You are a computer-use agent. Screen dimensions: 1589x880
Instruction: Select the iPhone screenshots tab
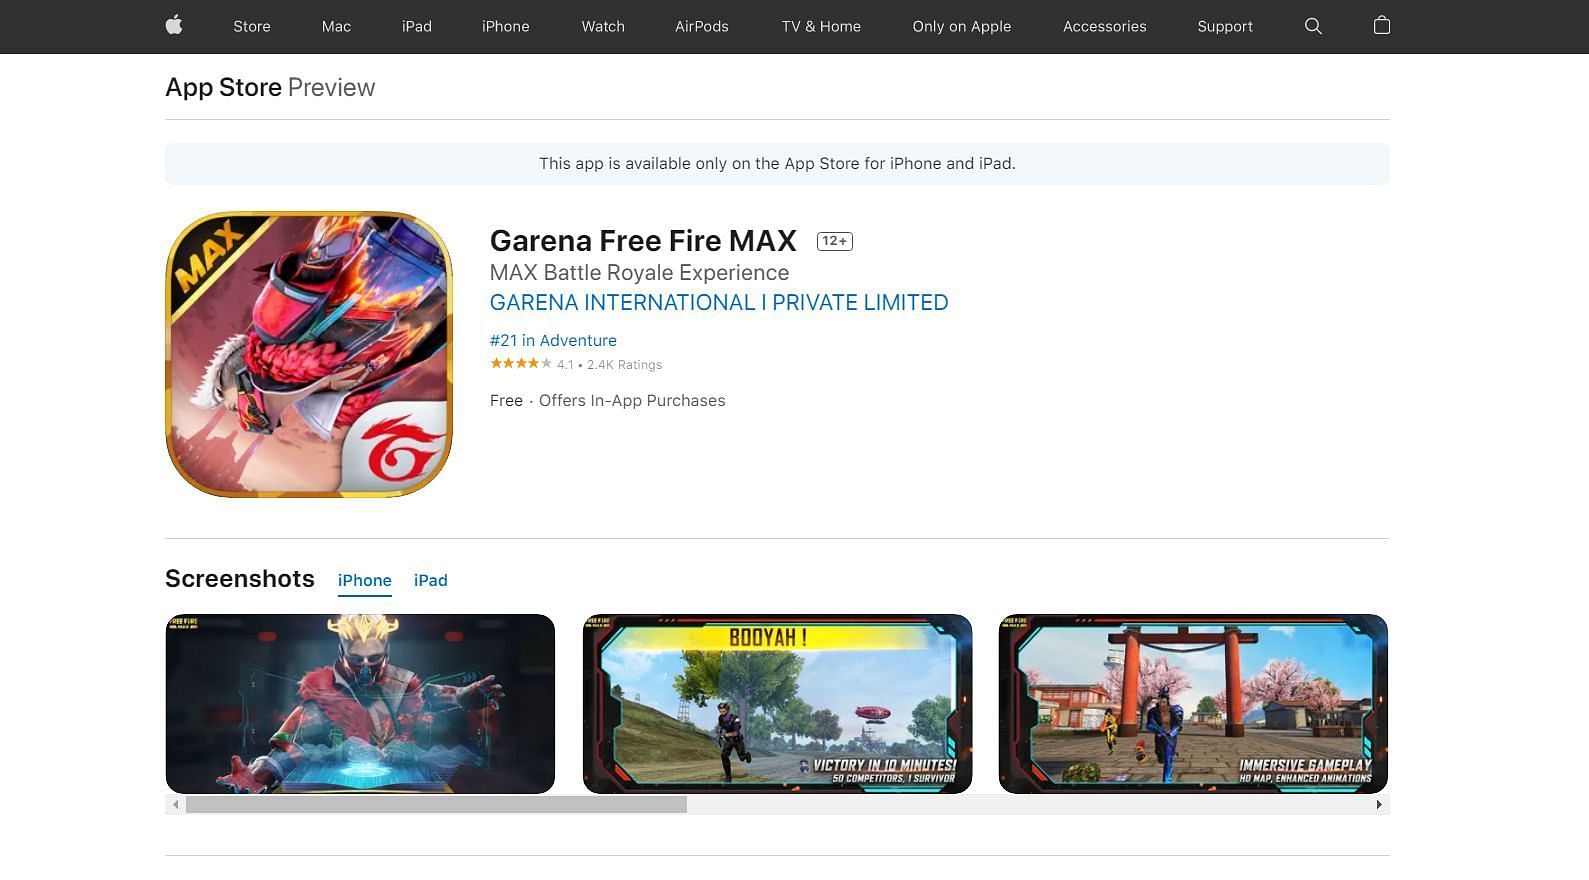click(x=364, y=580)
